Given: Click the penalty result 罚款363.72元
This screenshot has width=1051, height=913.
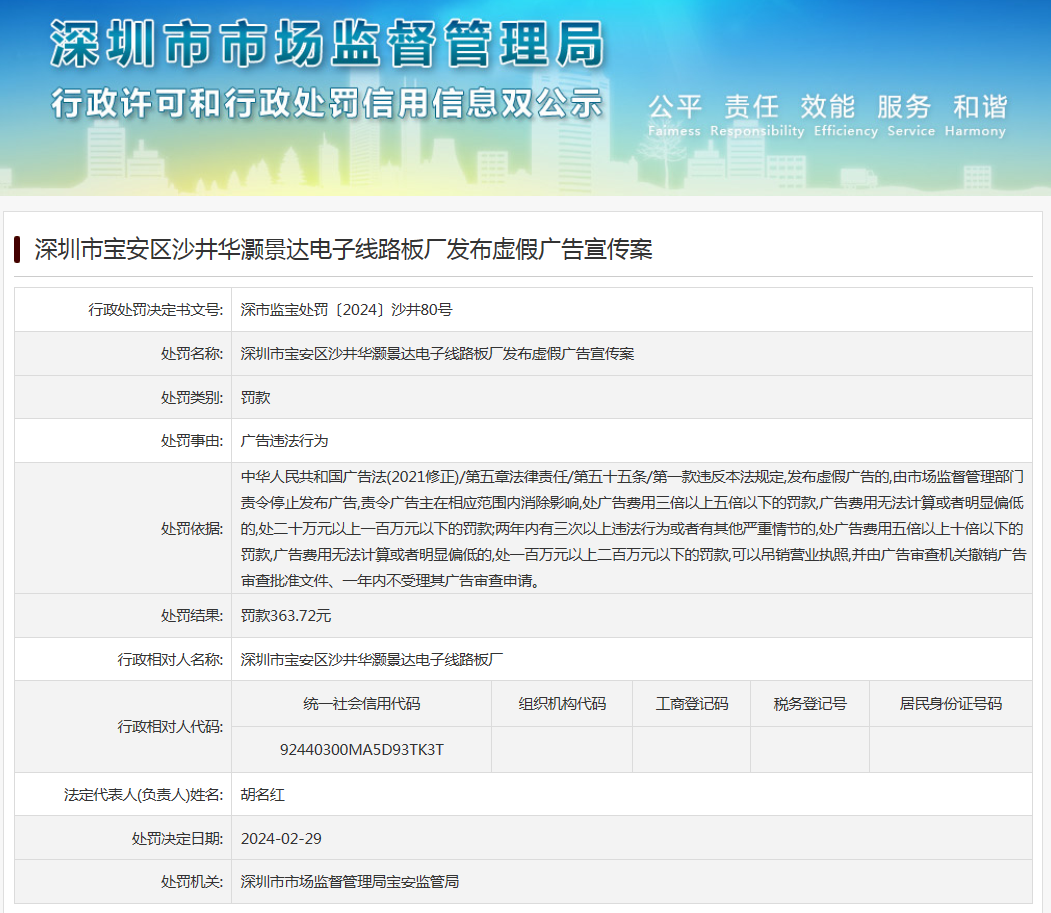Looking at the screenshot, I should click(x=286, y=615).
